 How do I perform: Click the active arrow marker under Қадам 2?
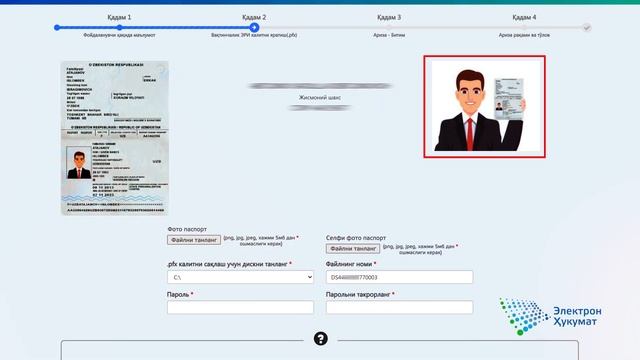254,27
